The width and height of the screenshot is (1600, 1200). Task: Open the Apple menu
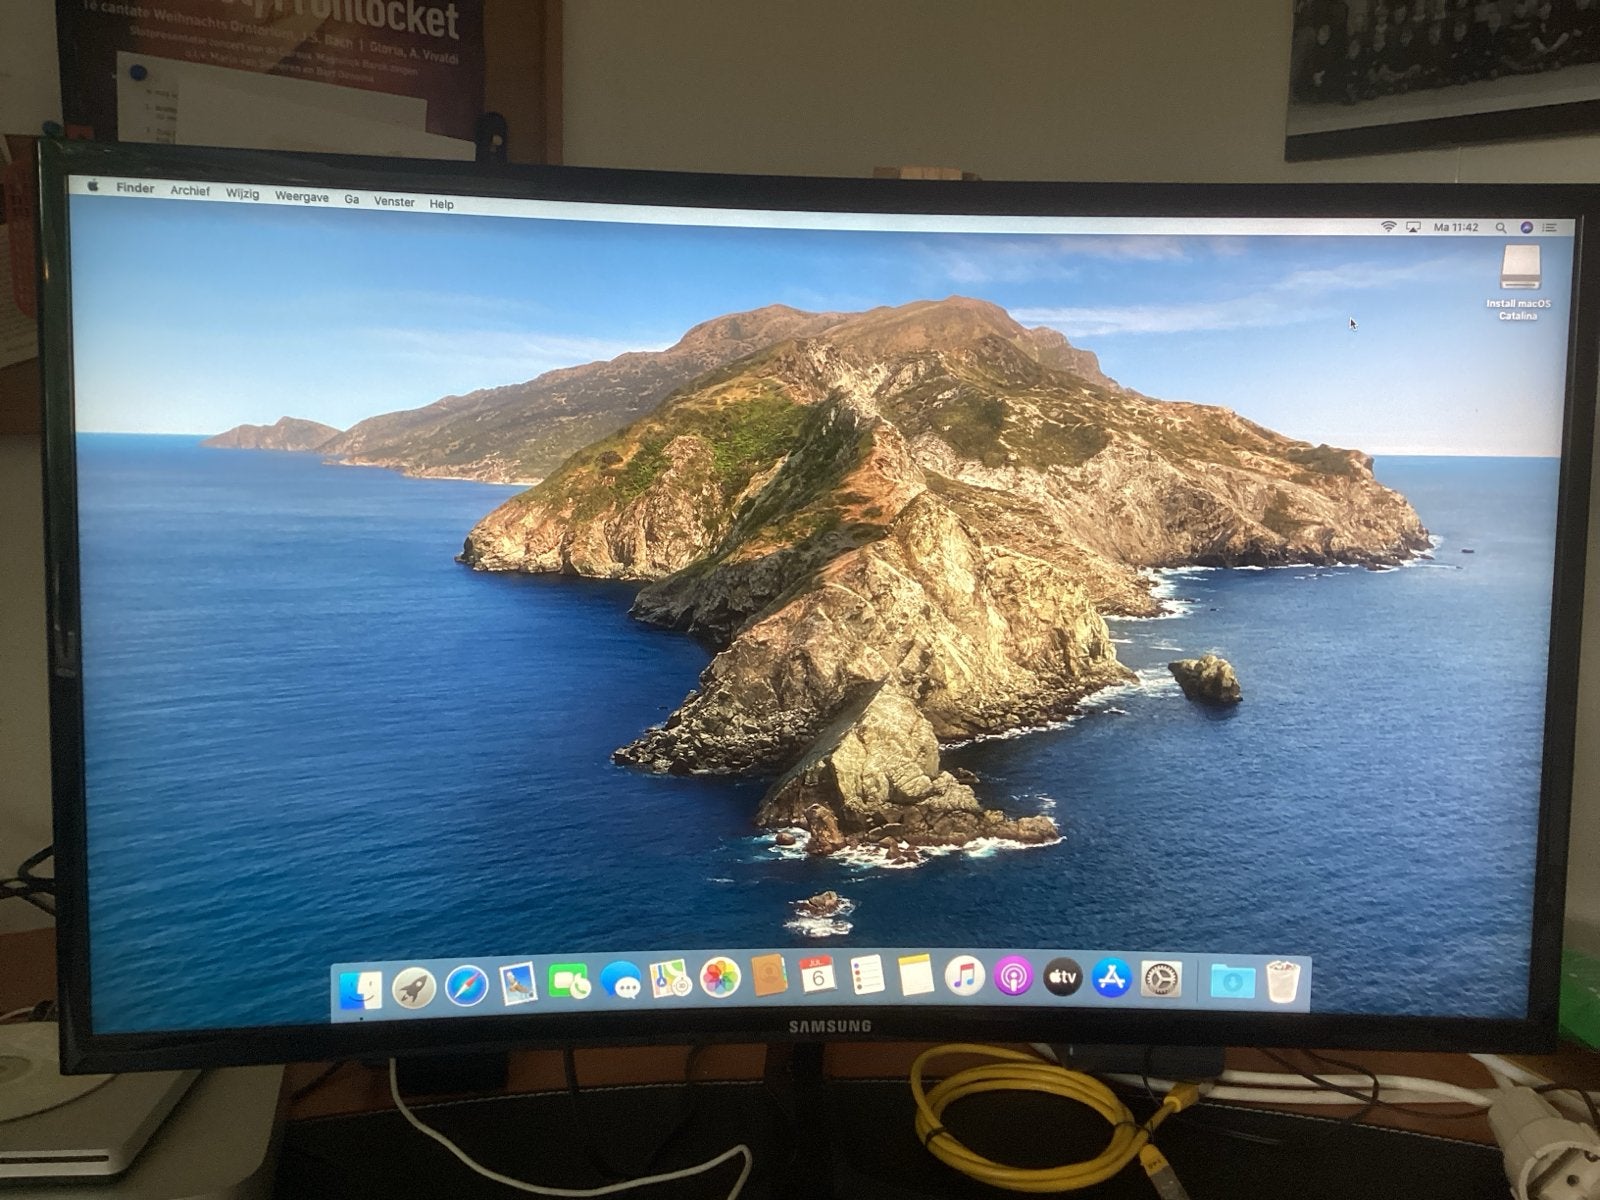tap(94, 186)
